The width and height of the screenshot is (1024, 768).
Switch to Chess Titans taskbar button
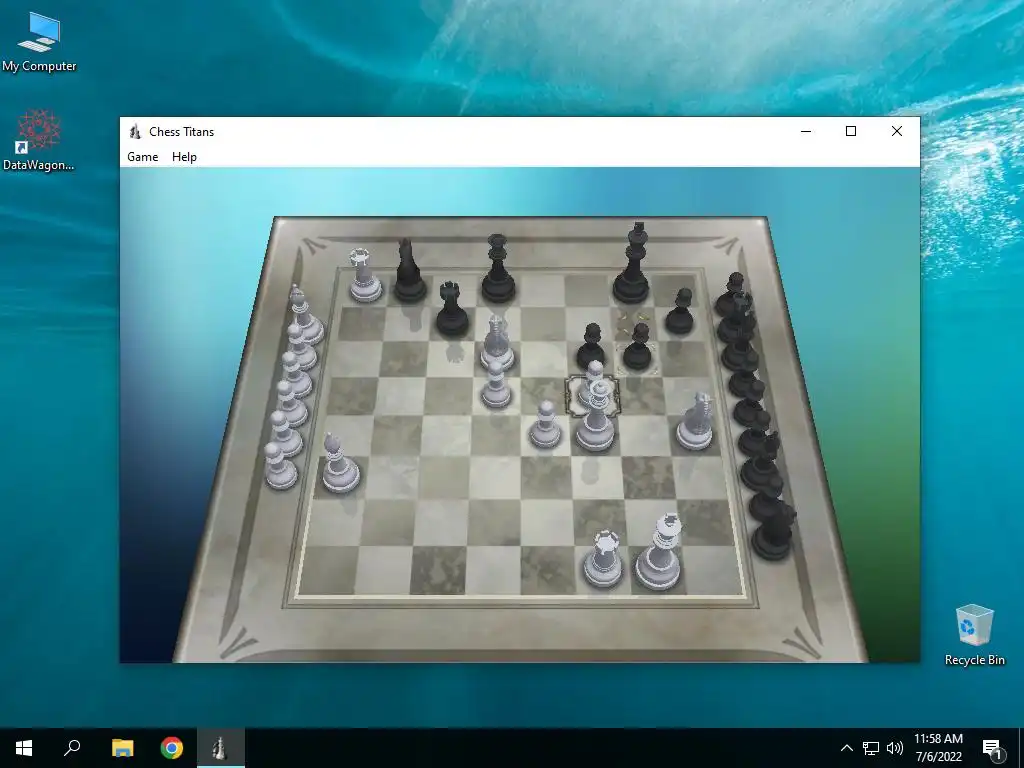[x=221, y=748]
